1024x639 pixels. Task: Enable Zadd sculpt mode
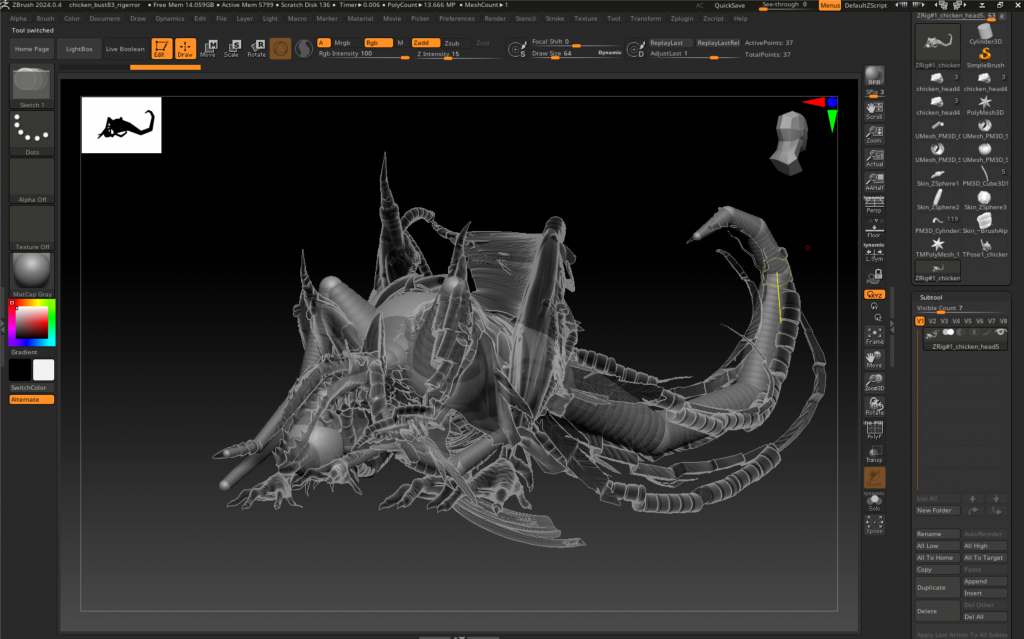pyautogui.click(x=425, y=42)
